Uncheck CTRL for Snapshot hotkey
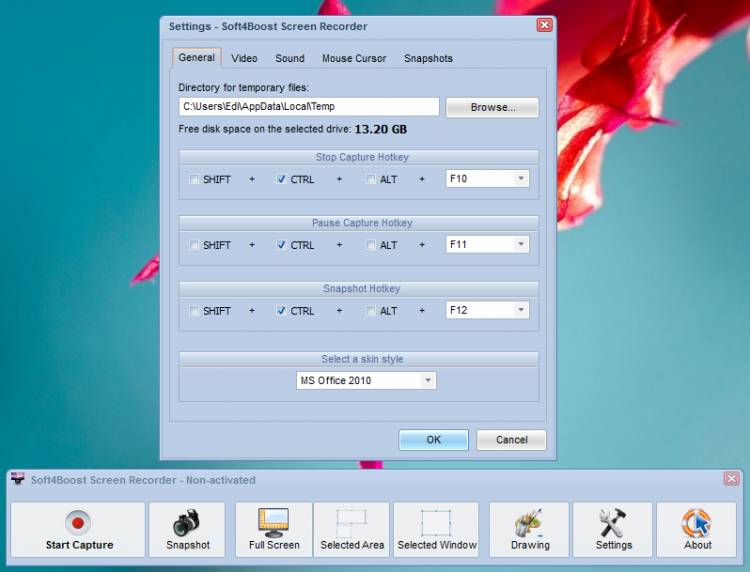 (281, 311)
